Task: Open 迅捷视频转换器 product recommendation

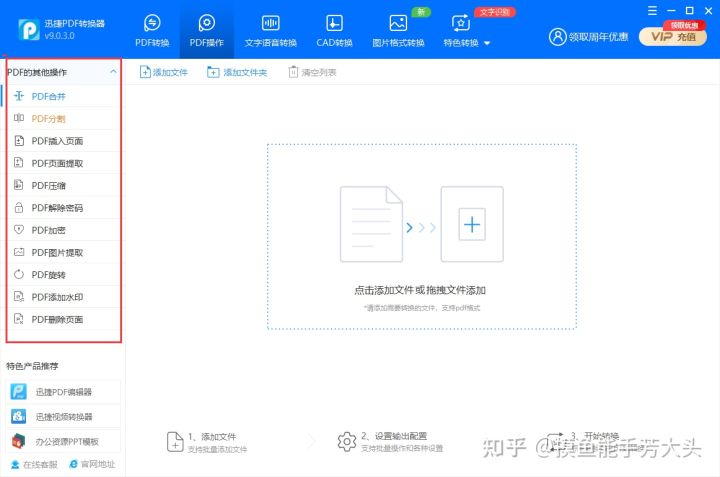Action: click(63, 416)
